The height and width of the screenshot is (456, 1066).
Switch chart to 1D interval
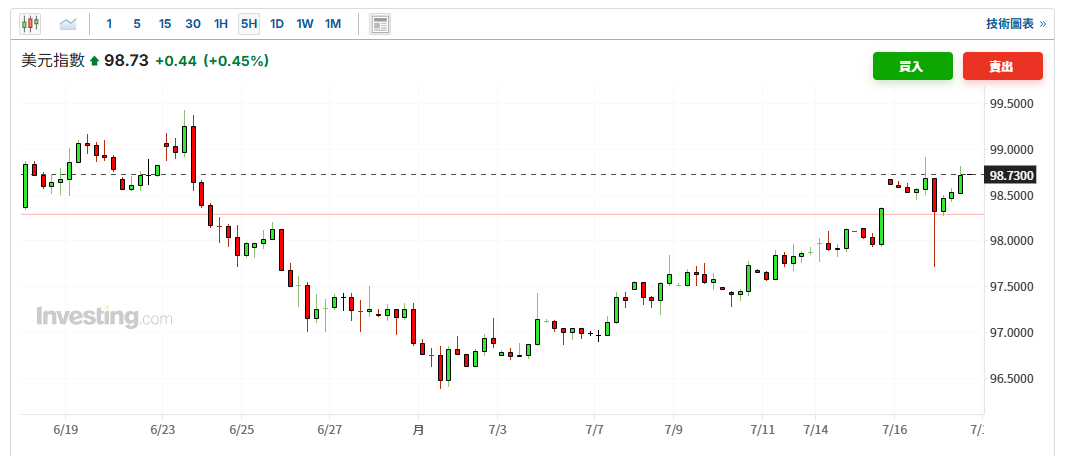[277, 24]
